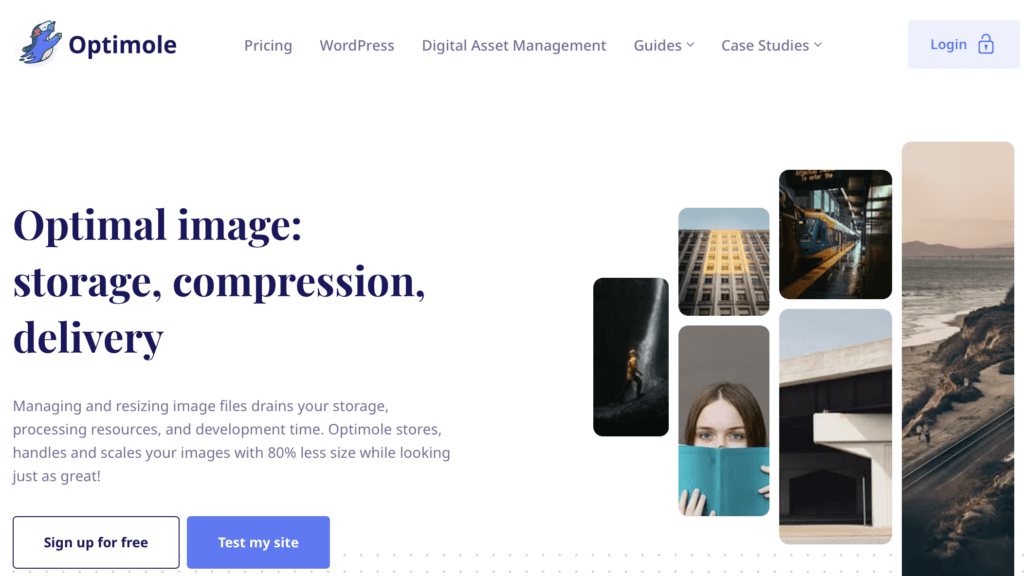This screenshot has height=576, width=1024.
Task: Select the woman with teal book photo
Action: tap(724, 421)
